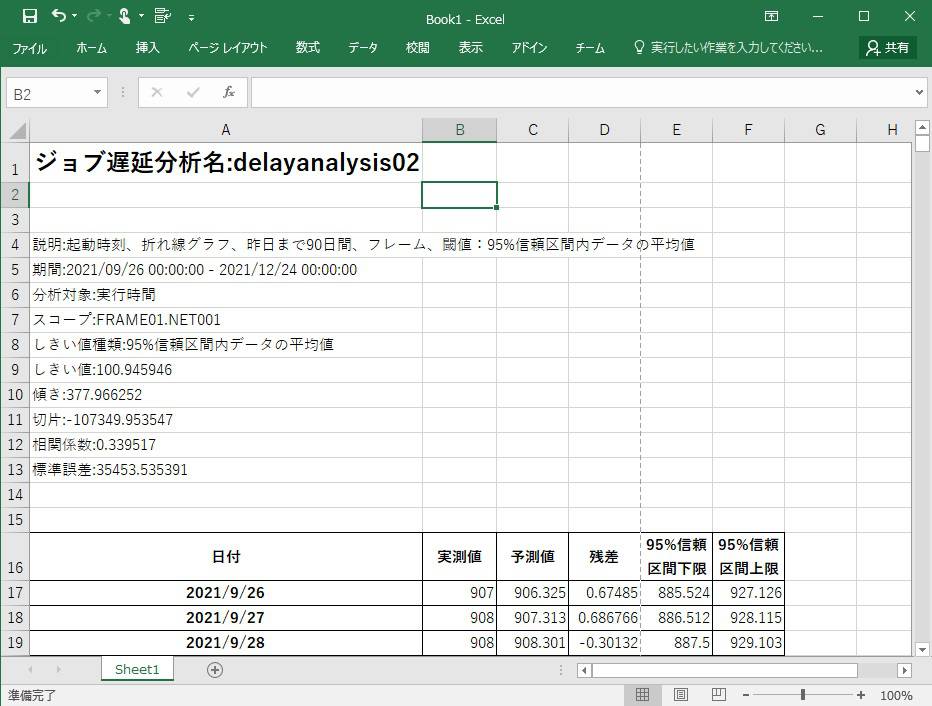Open the 表示 (View) tab
932x706 pixels.
(471, 48)
